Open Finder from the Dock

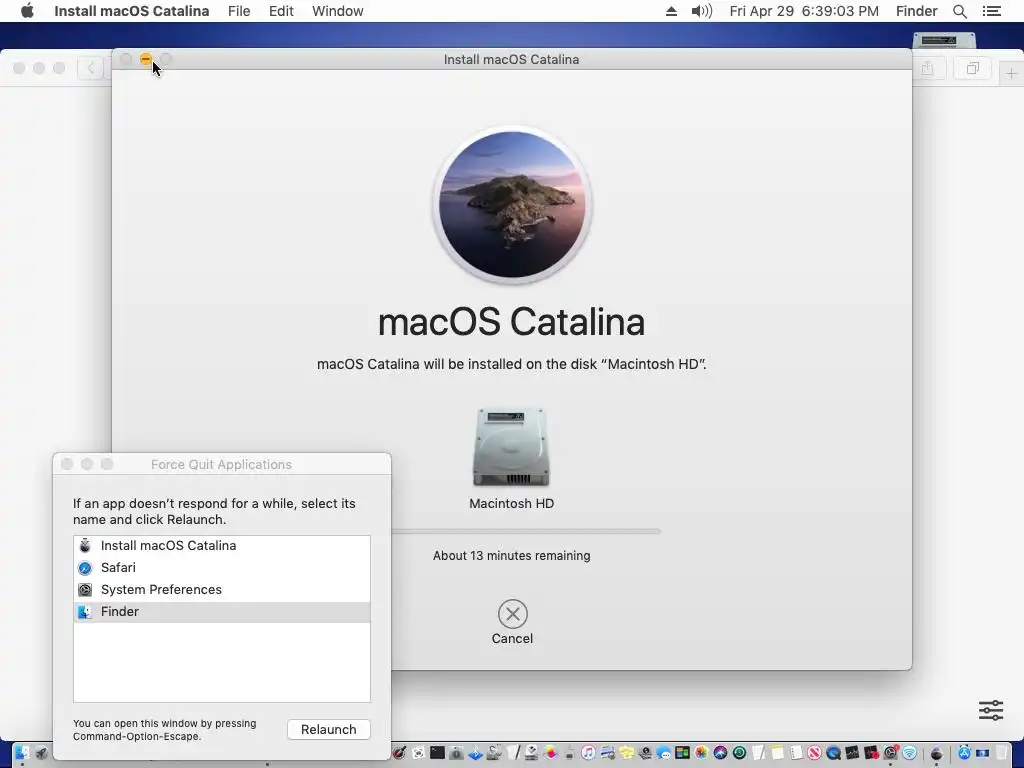pos(22,753)
